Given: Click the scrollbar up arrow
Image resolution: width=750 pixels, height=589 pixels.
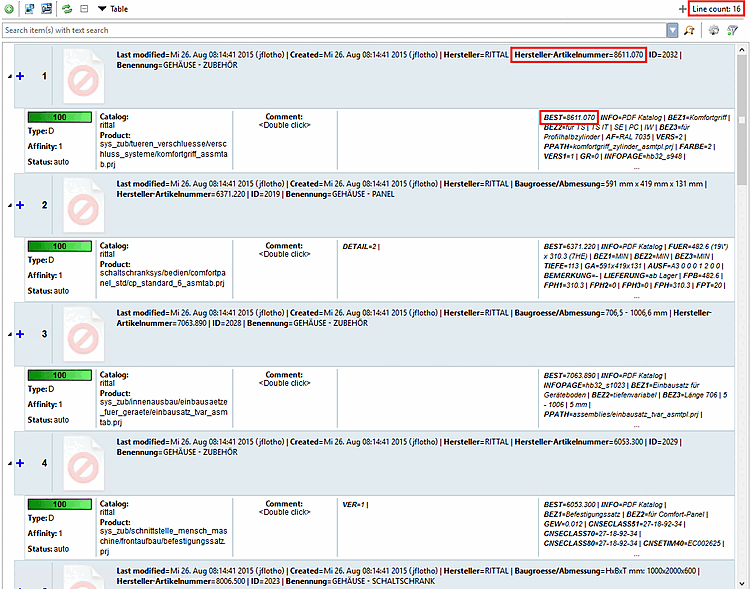Looking at the screenshot, I should tap(742, 50).
